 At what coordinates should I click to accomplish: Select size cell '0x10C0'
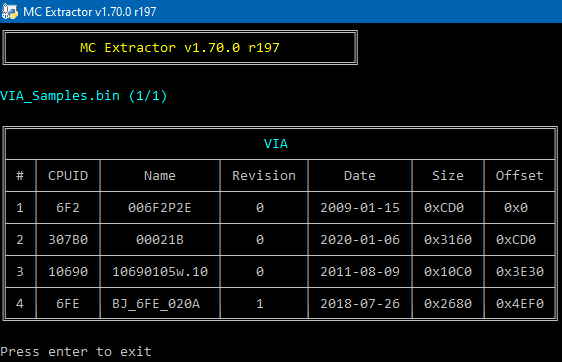tap(448, 272)
